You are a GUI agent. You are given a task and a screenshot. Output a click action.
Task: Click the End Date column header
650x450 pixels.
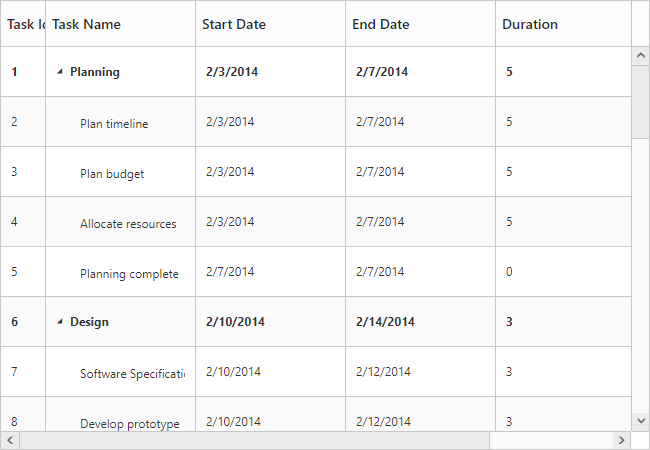[381, 24]
